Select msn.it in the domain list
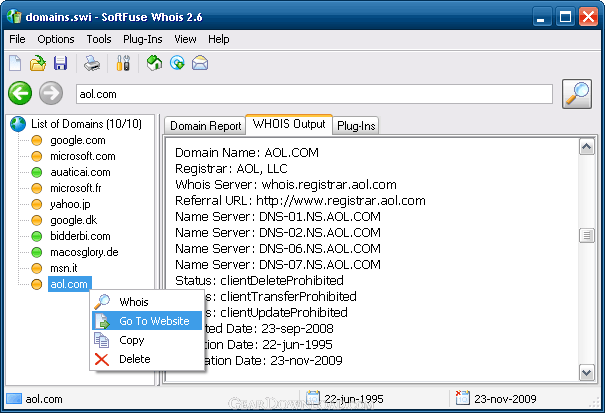Screen dimensions: 605x413 64,268
